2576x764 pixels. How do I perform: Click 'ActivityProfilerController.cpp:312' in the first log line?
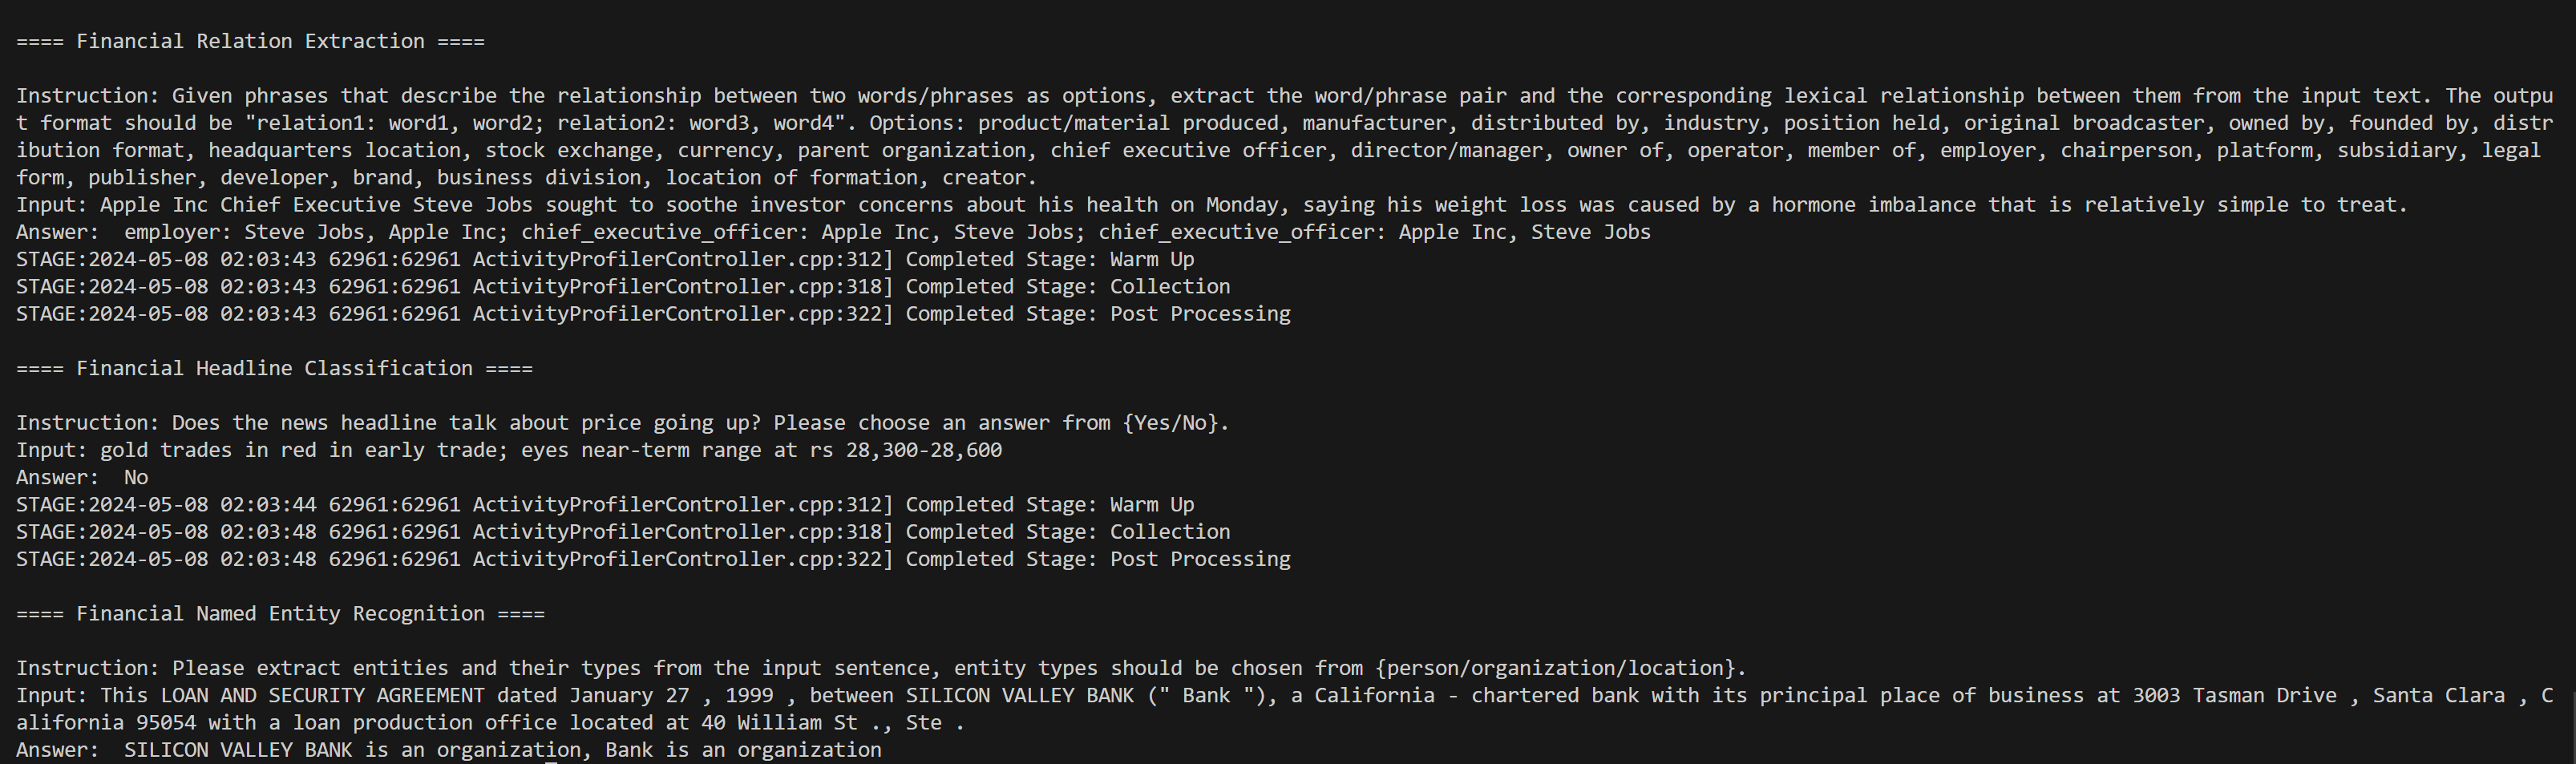coord(677,259)
